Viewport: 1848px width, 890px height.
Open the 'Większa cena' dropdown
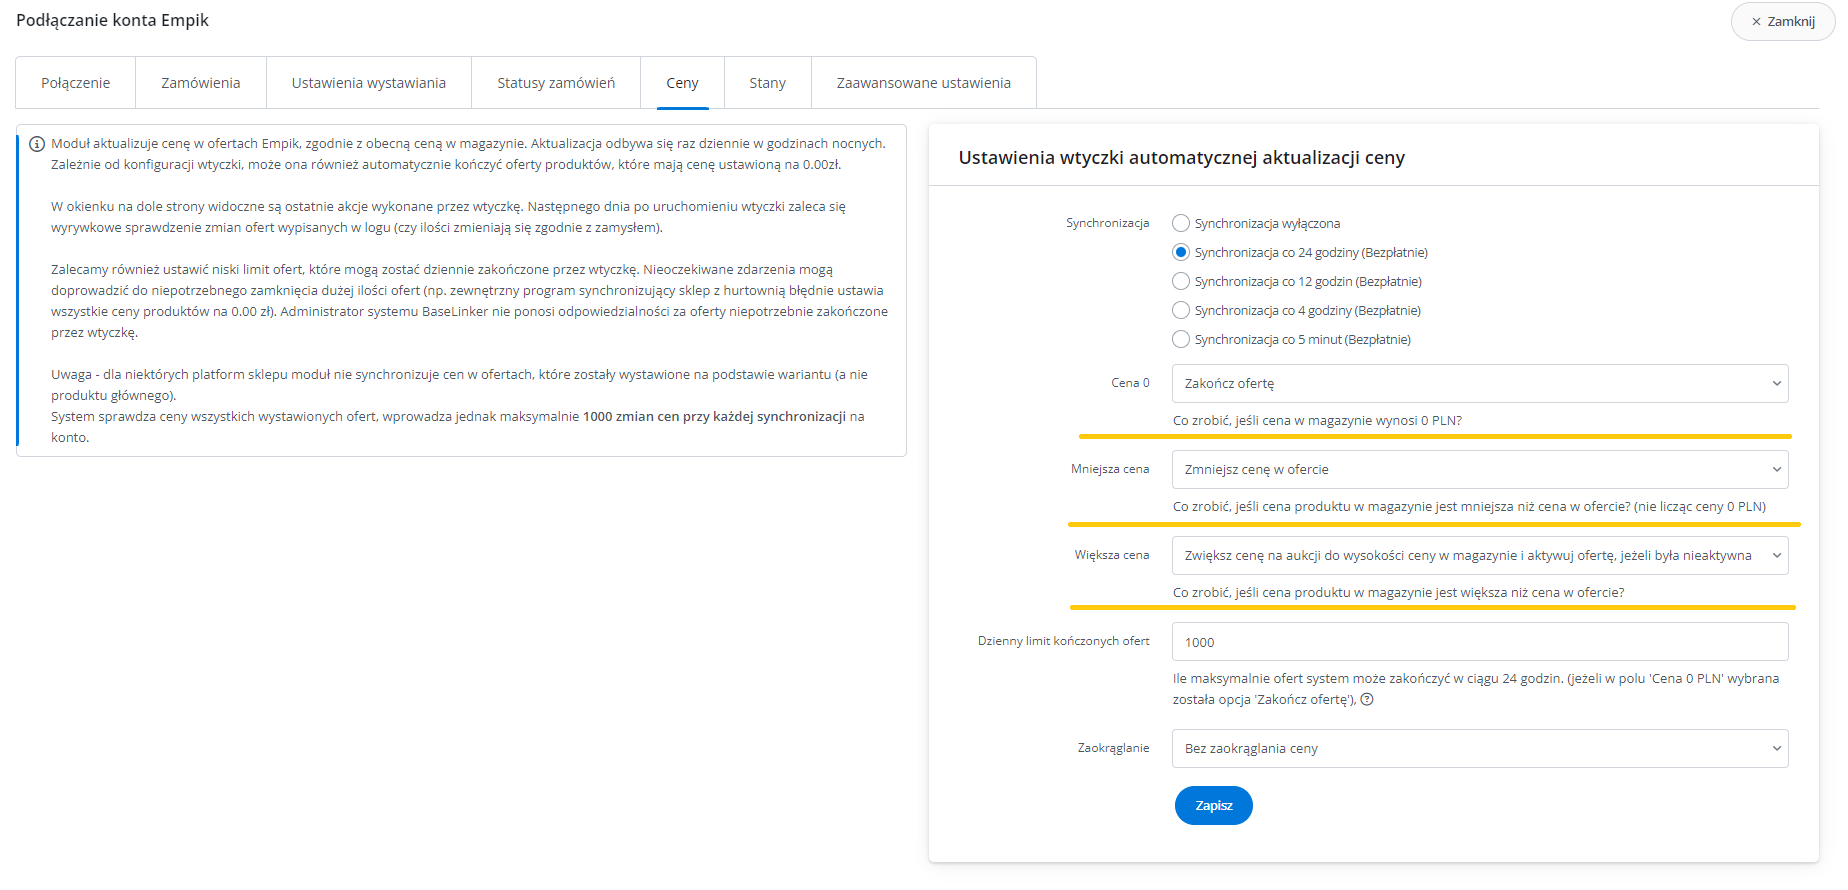(1479, 555)
